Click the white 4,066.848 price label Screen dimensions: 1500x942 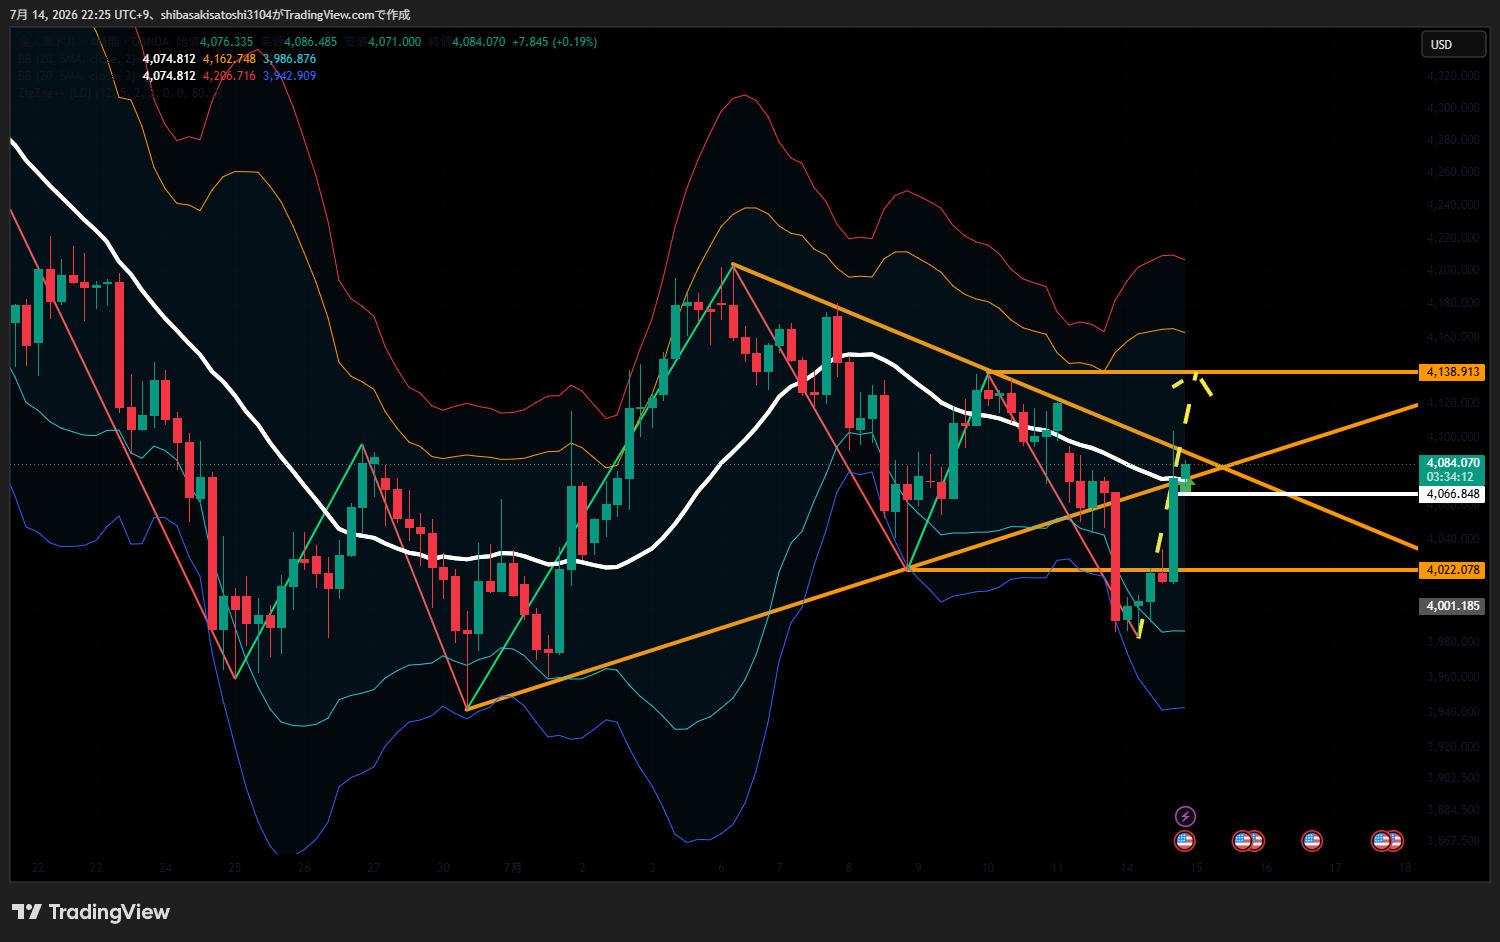(x=1452, y=494)
